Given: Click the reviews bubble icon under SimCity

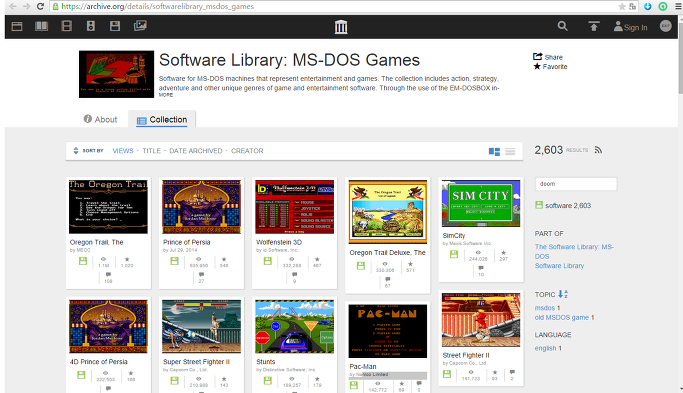Looking at the screenshot, I should (x=481, y=268).
